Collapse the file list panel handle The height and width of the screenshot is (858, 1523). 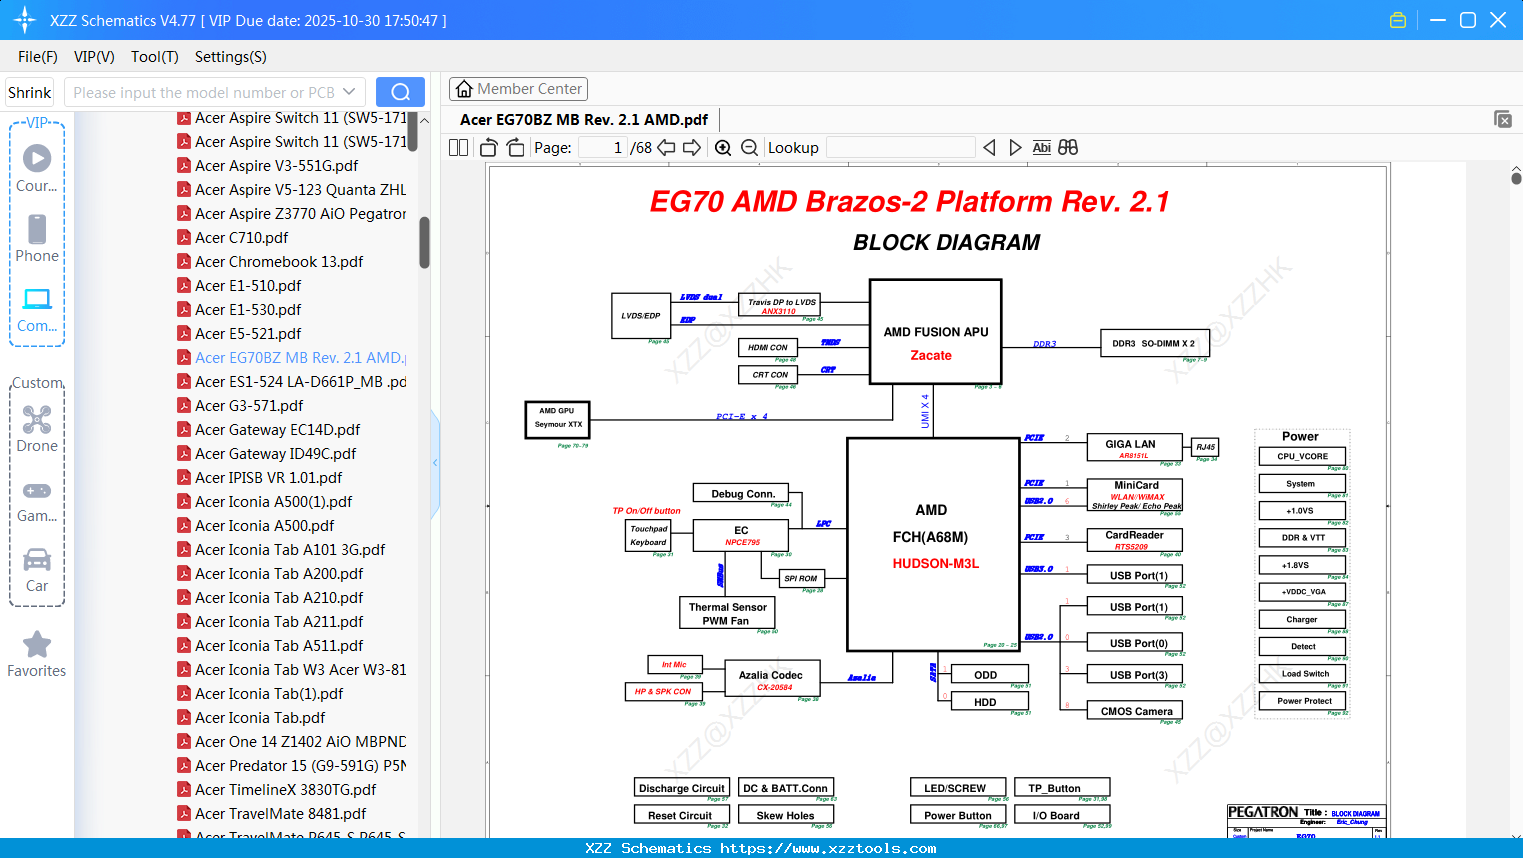[435, 463]
